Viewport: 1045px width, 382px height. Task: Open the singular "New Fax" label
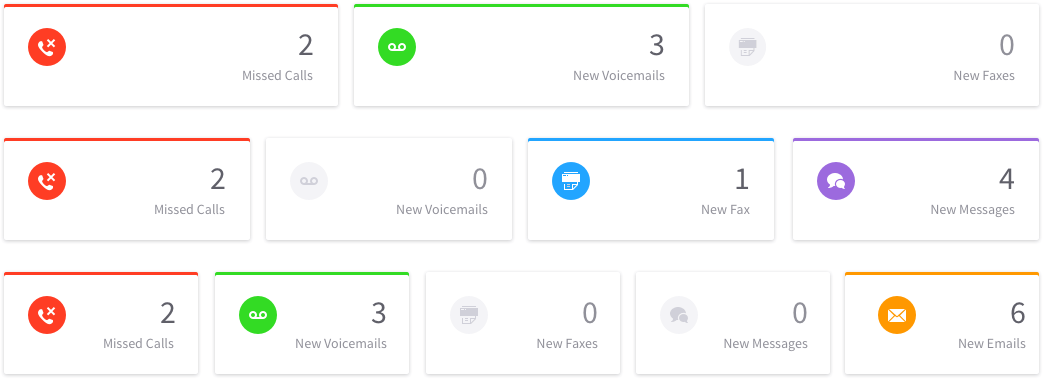pos(725,209)
